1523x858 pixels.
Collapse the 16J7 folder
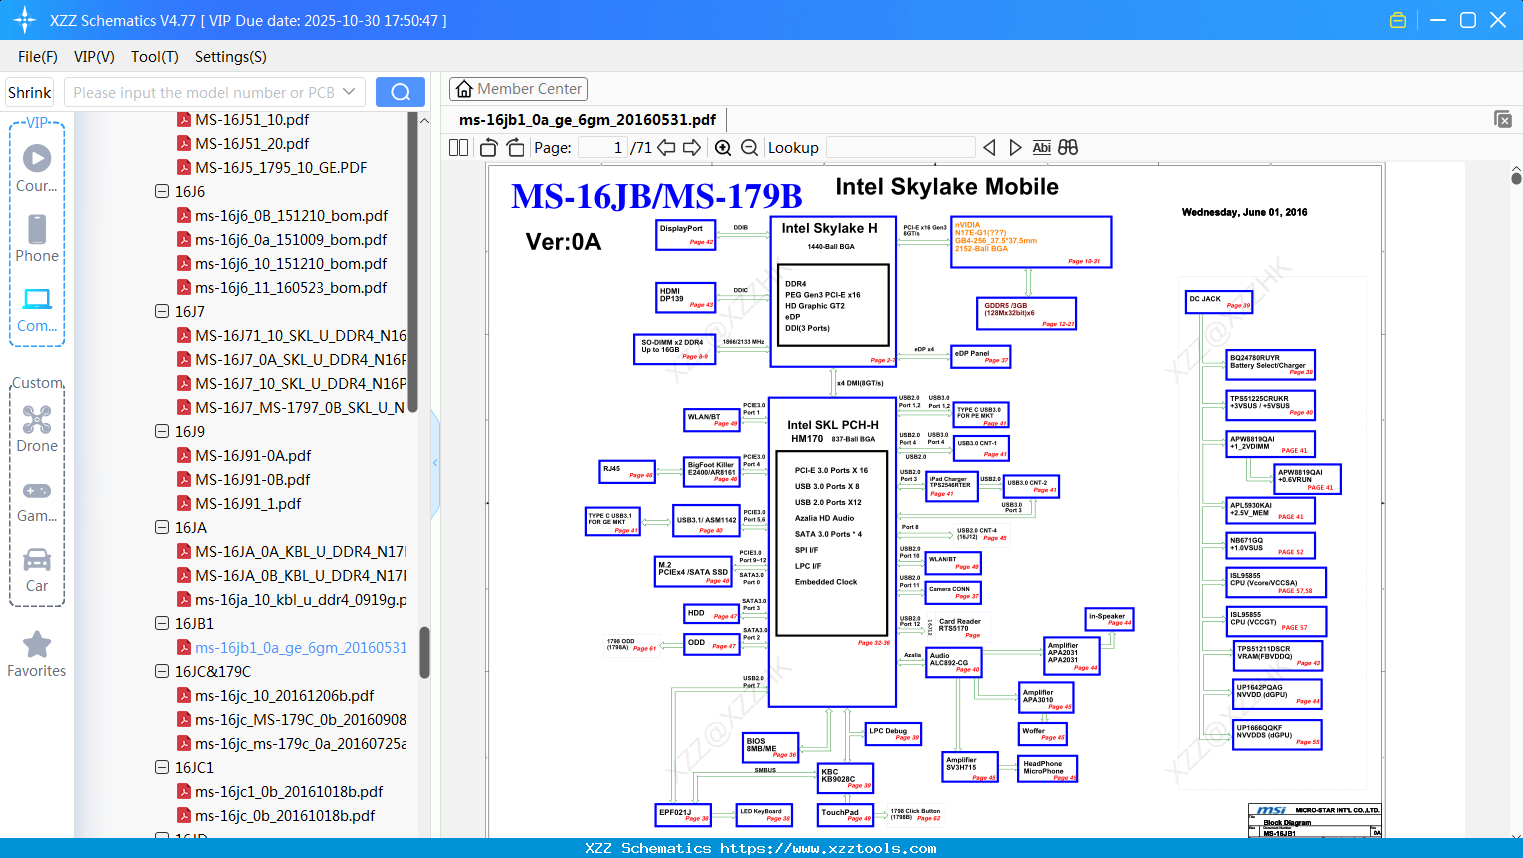click(x=162, y=311)
